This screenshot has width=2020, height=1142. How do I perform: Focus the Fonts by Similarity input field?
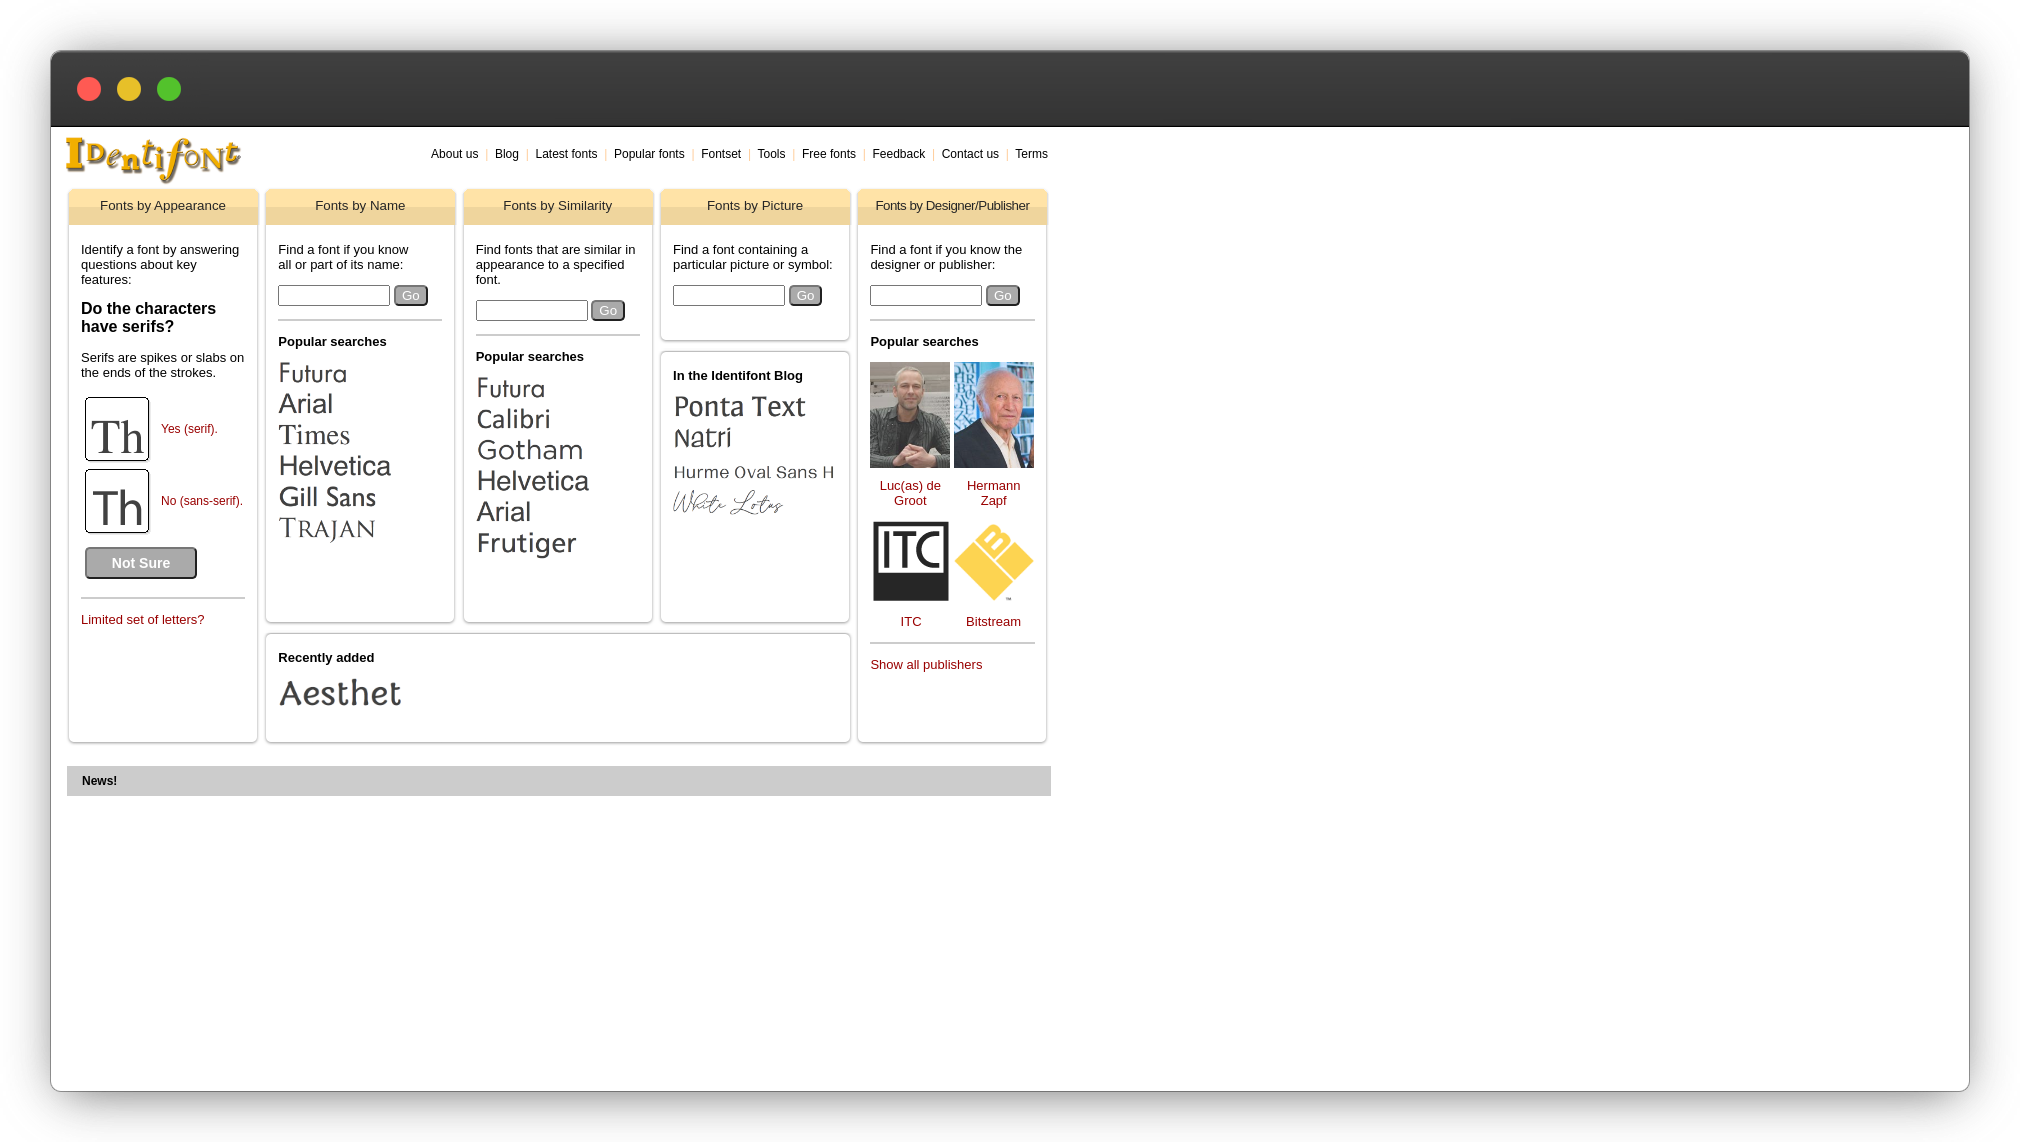click(531, 311)
